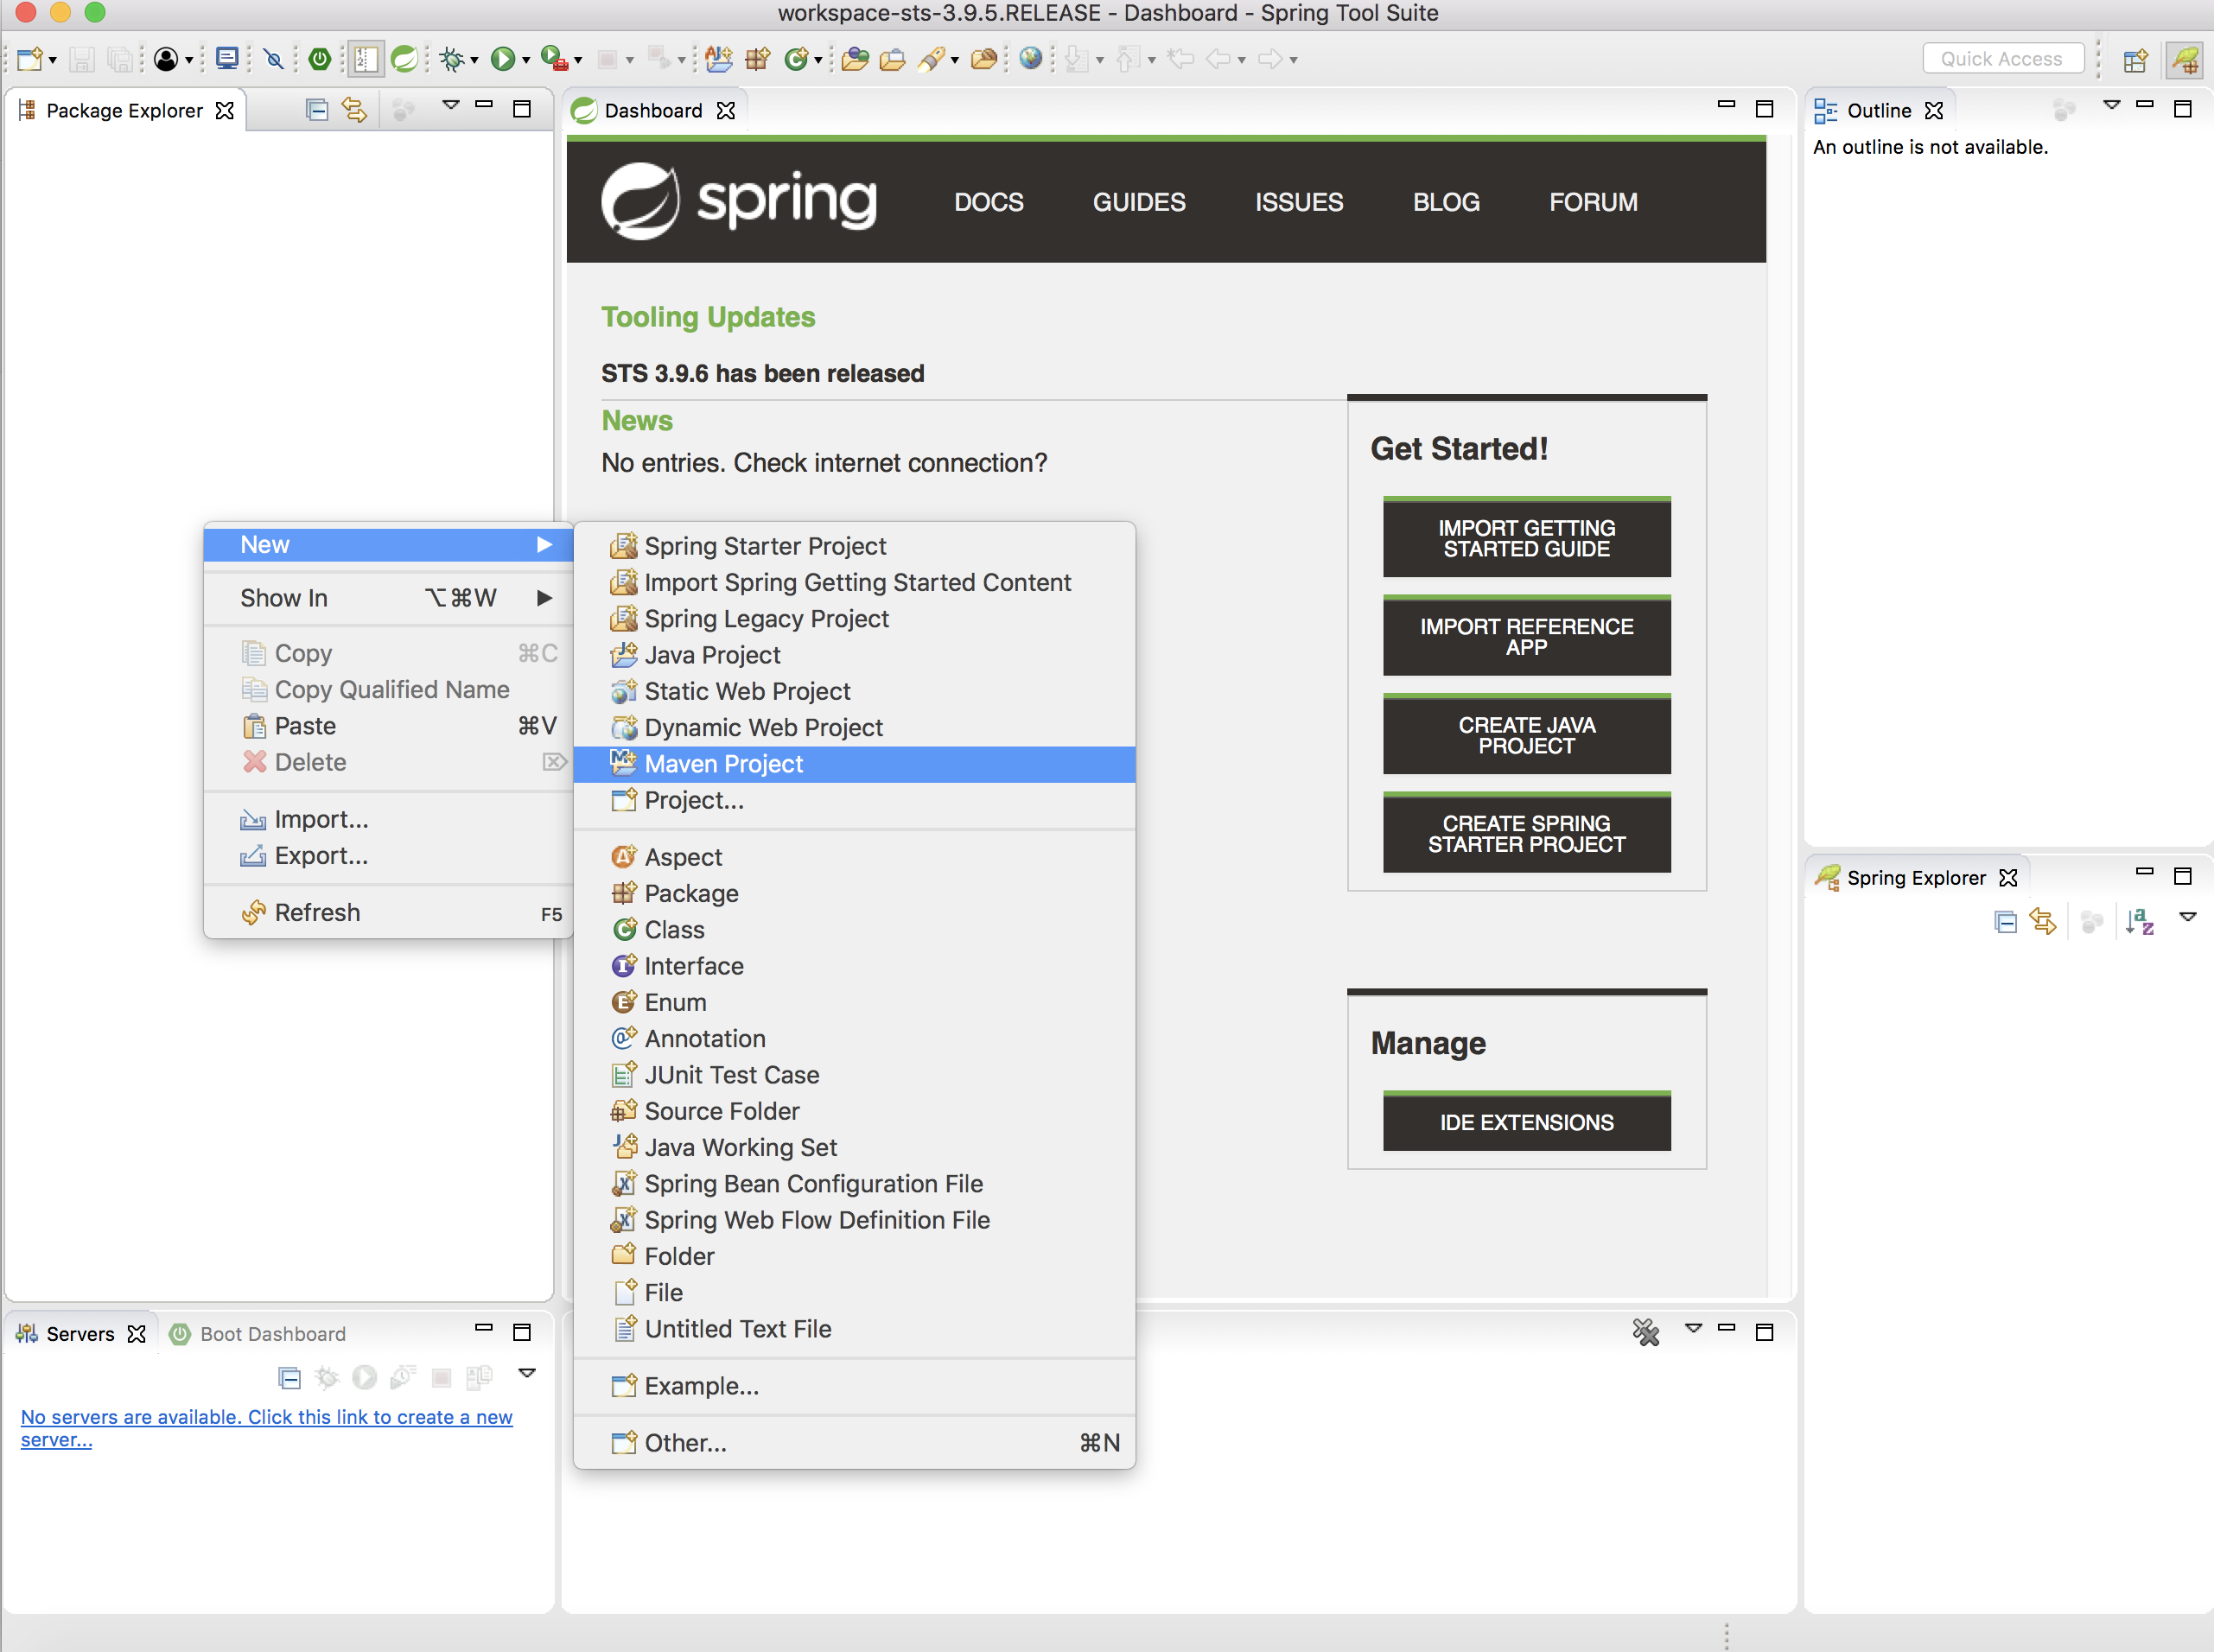Click the New Java Project toolbar icon
This screenshot has width=2214, height=1652.
click(719, 59)
